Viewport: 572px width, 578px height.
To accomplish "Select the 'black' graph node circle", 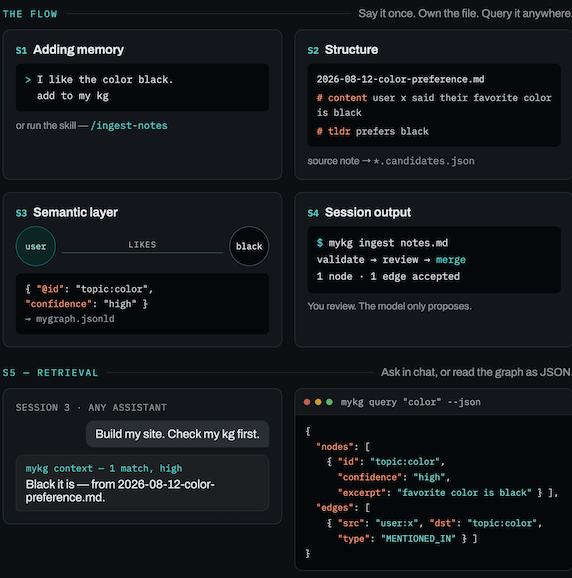I will click(x=249, y=246).
